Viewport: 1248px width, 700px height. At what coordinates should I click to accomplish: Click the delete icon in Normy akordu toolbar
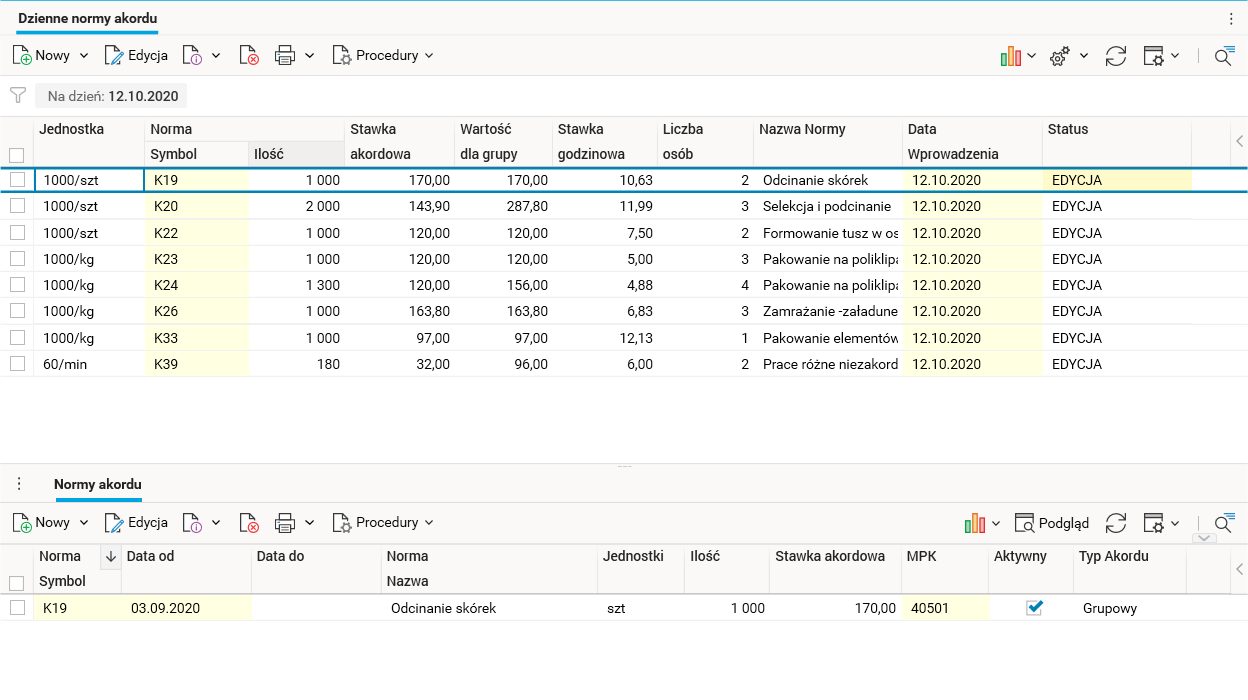click(249, 523)
